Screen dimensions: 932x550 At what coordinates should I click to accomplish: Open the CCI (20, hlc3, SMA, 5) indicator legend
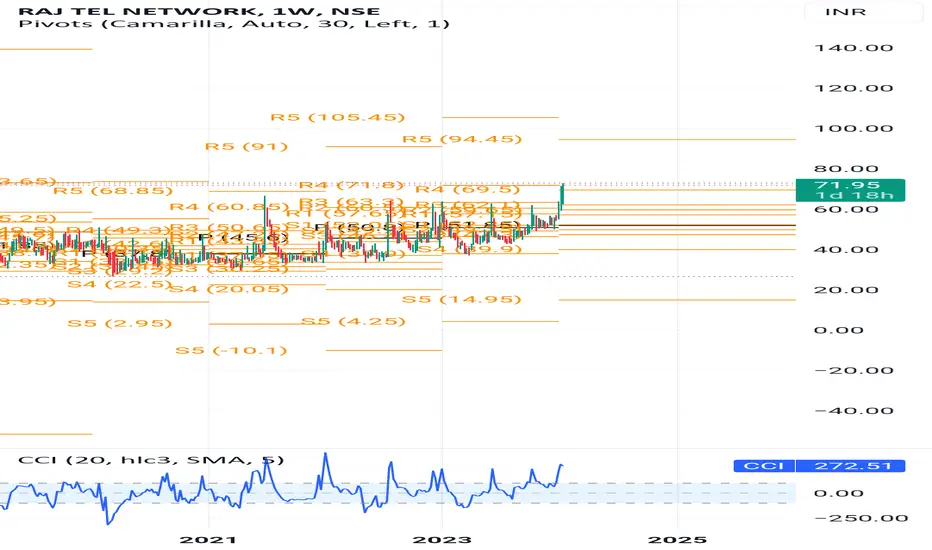click(151, 460)
